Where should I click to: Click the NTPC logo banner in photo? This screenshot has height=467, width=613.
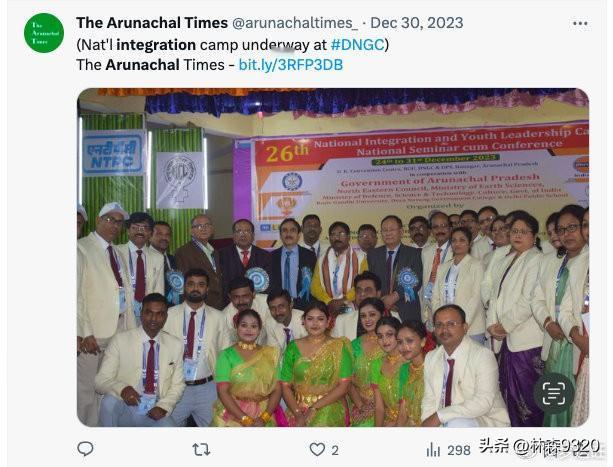pyautogui.click(x=113, y=153)
